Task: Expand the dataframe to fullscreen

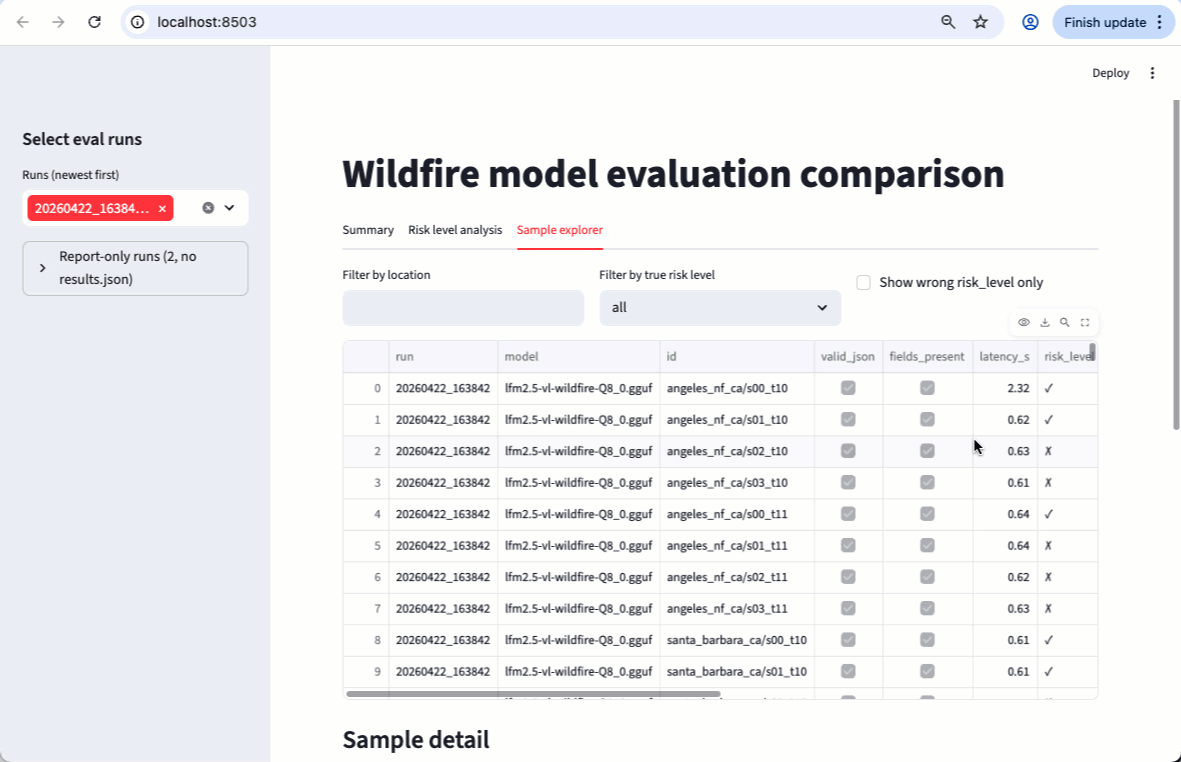Action: (x=1086, y=322)
